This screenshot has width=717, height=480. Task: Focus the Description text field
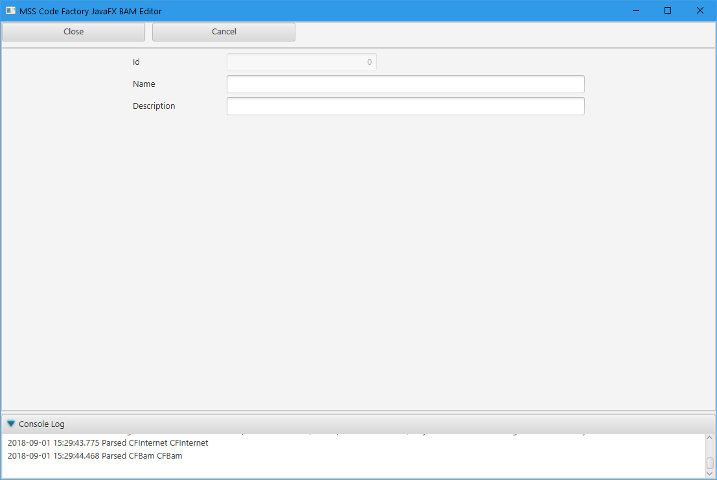pyautogui.click(x=405, y=106)
